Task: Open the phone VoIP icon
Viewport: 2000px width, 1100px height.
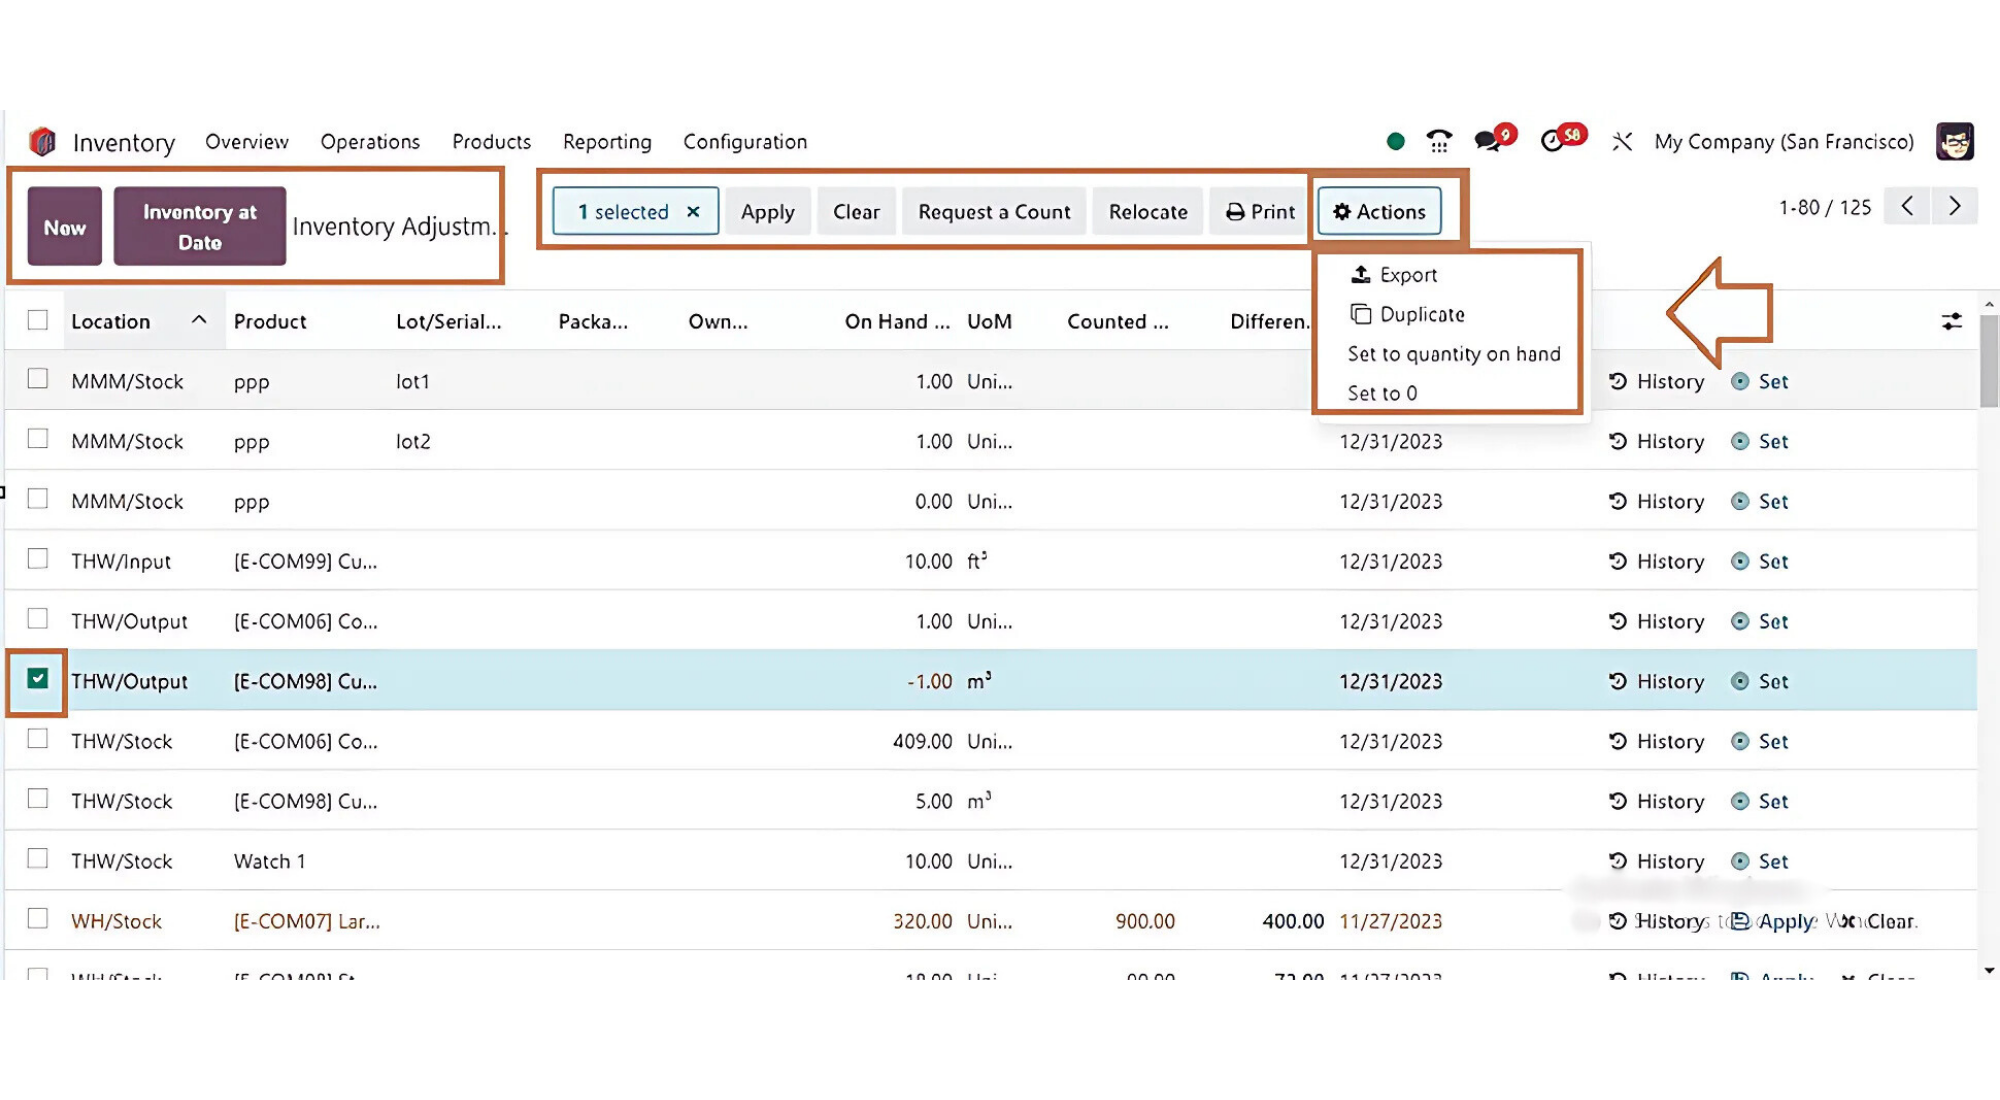Action: (1439, 142)
